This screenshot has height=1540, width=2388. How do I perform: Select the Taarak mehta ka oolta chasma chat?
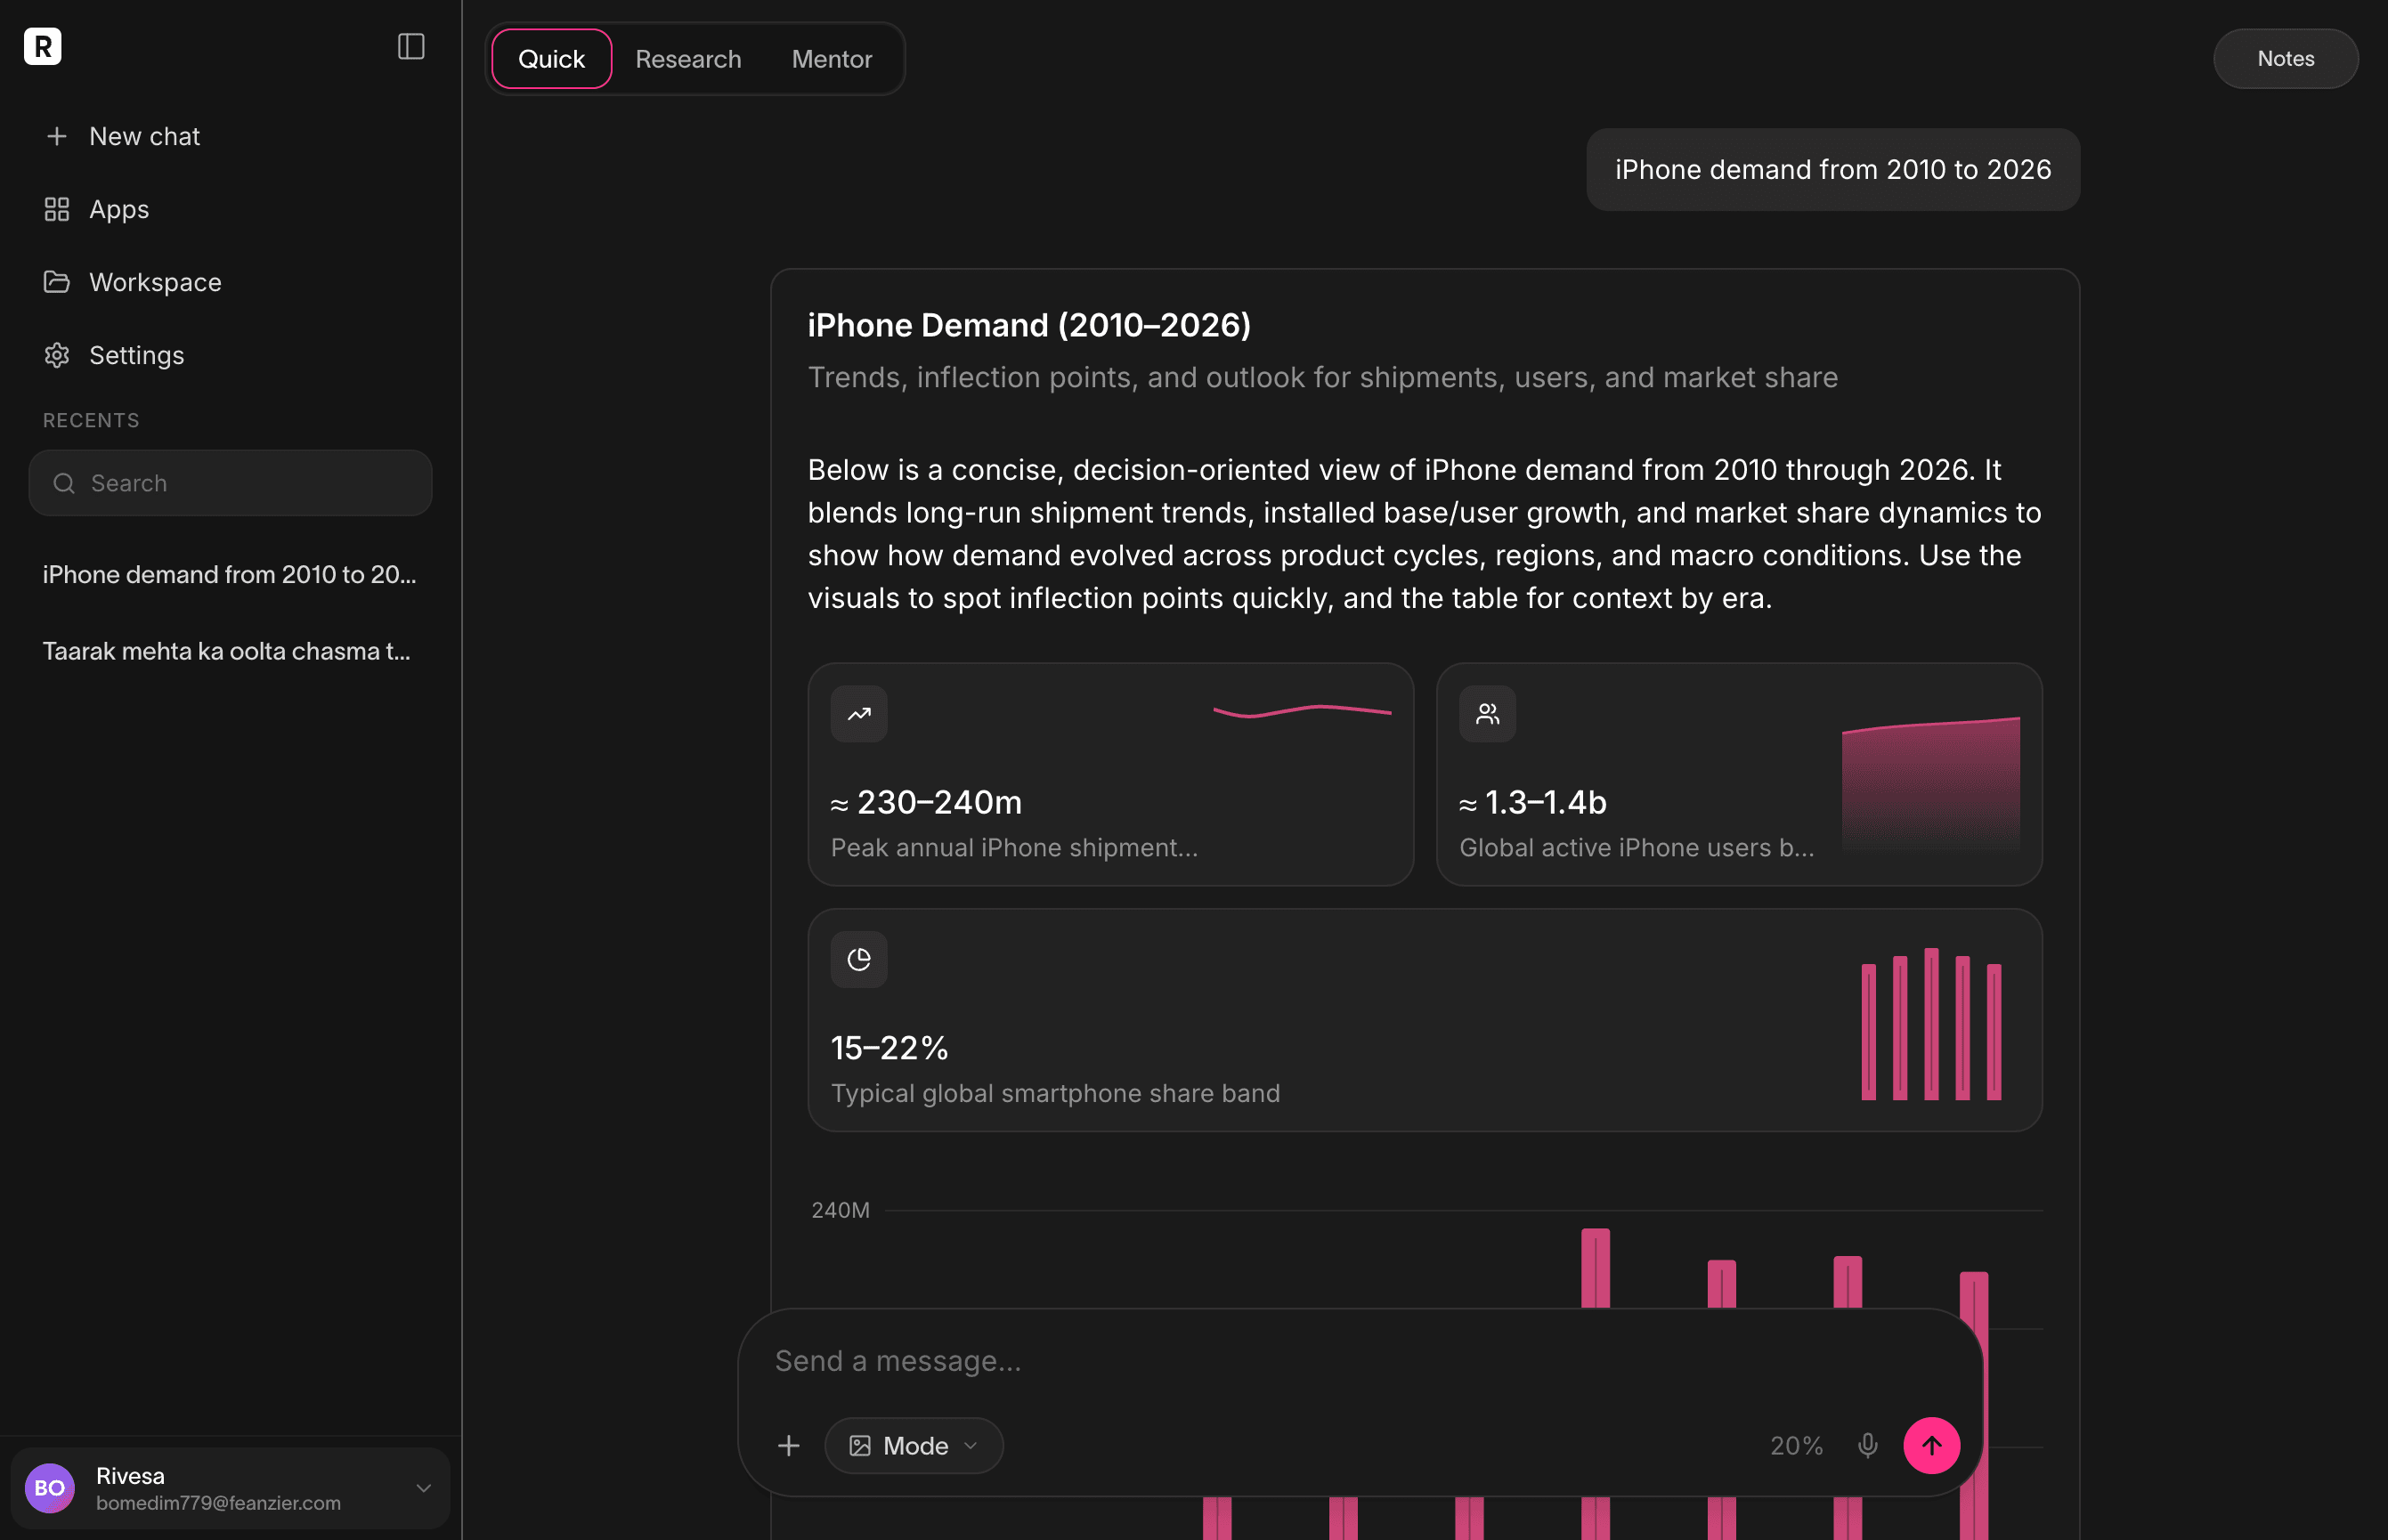[x=227, y=651]
